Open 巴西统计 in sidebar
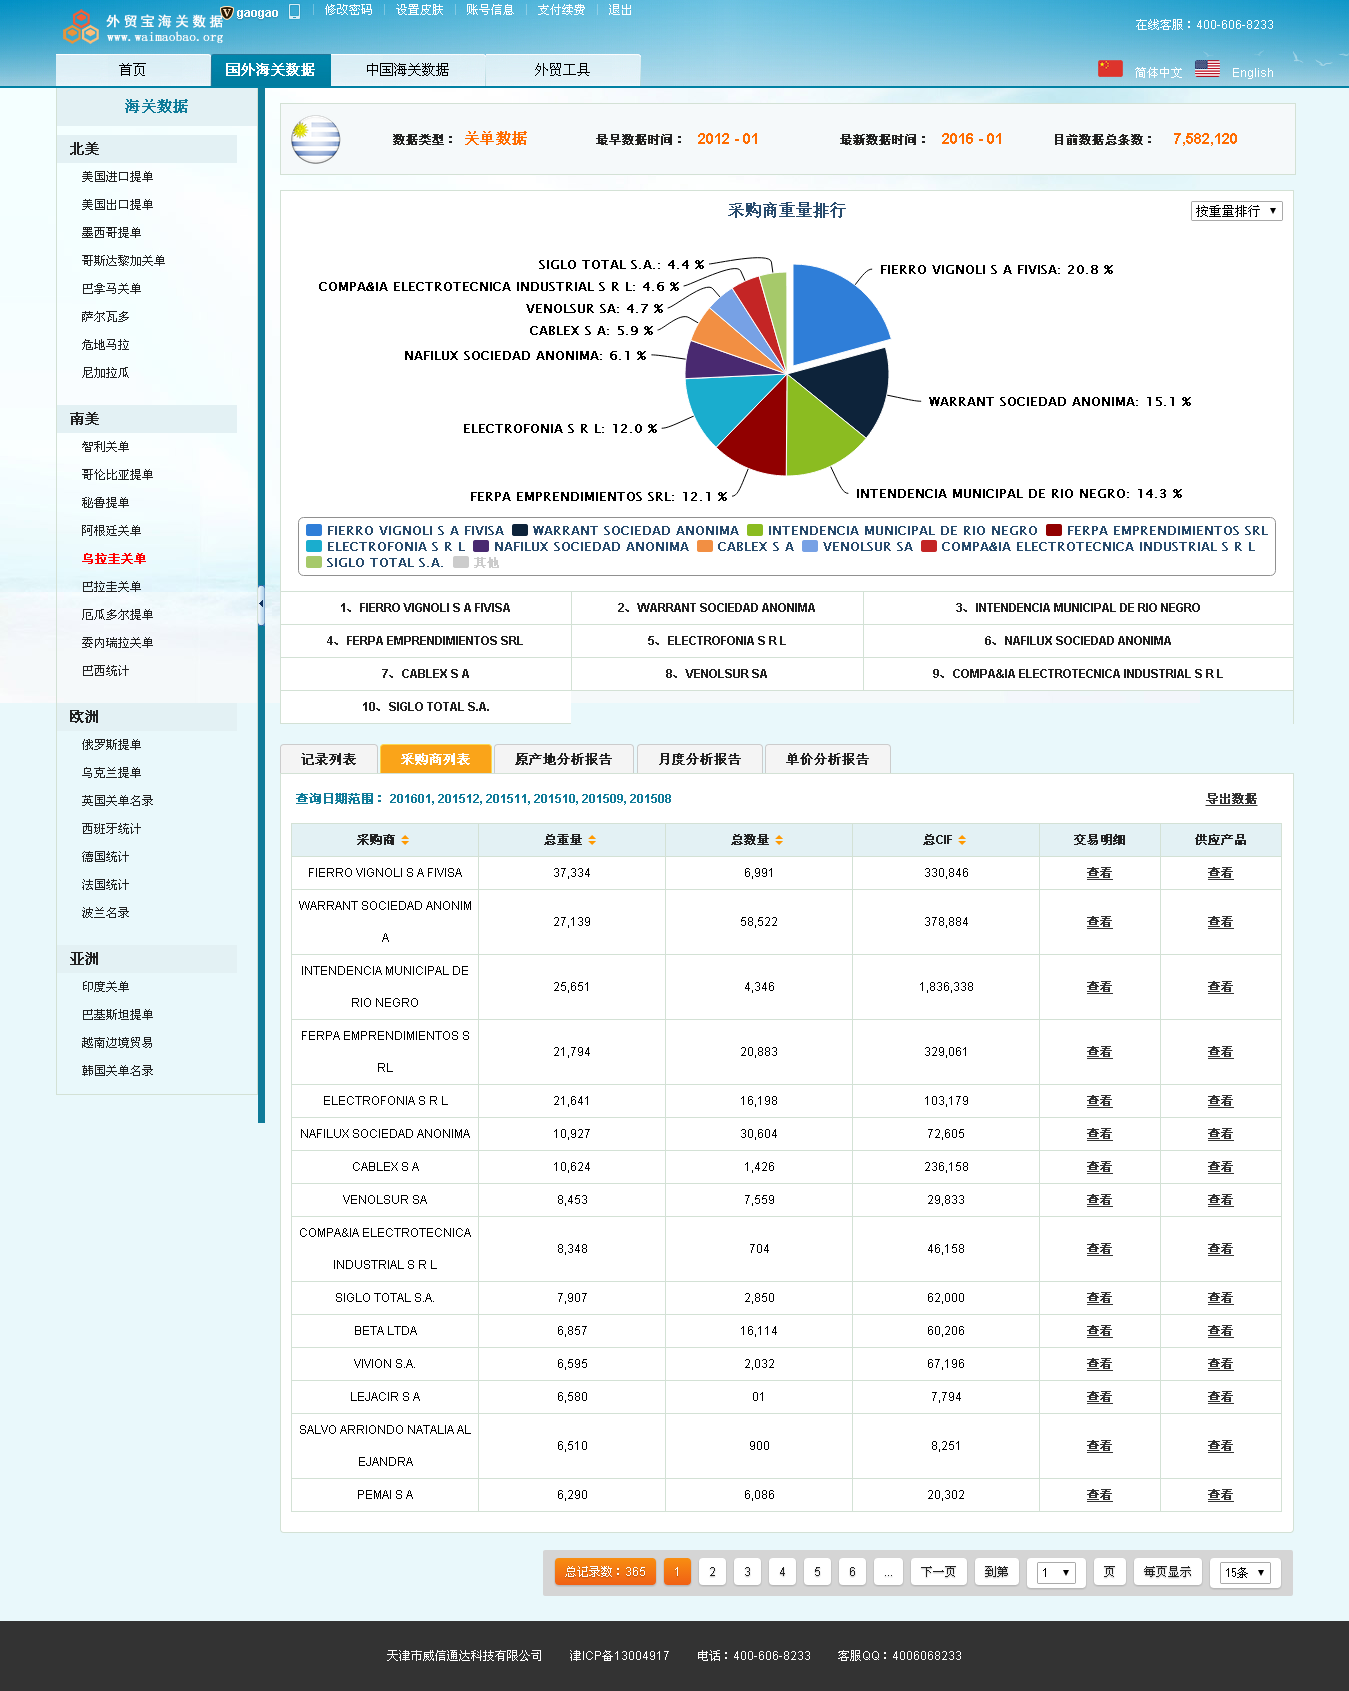 (x=105, y=671)
